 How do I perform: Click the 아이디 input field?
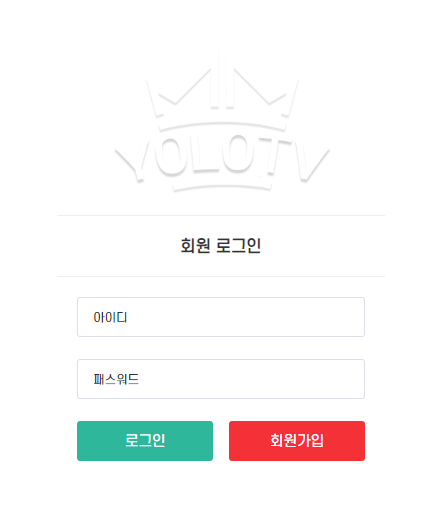221,317
